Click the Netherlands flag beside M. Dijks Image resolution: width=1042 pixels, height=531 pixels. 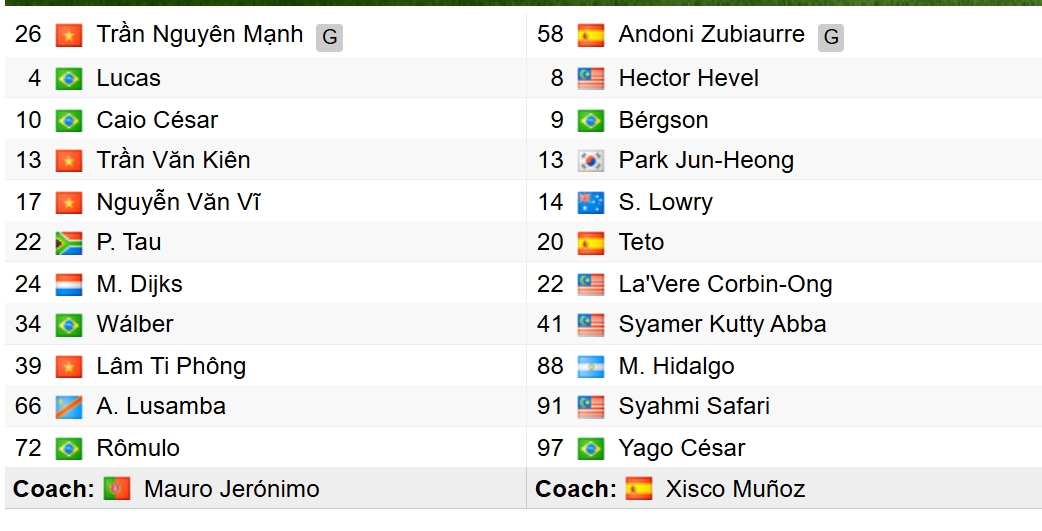68,285
